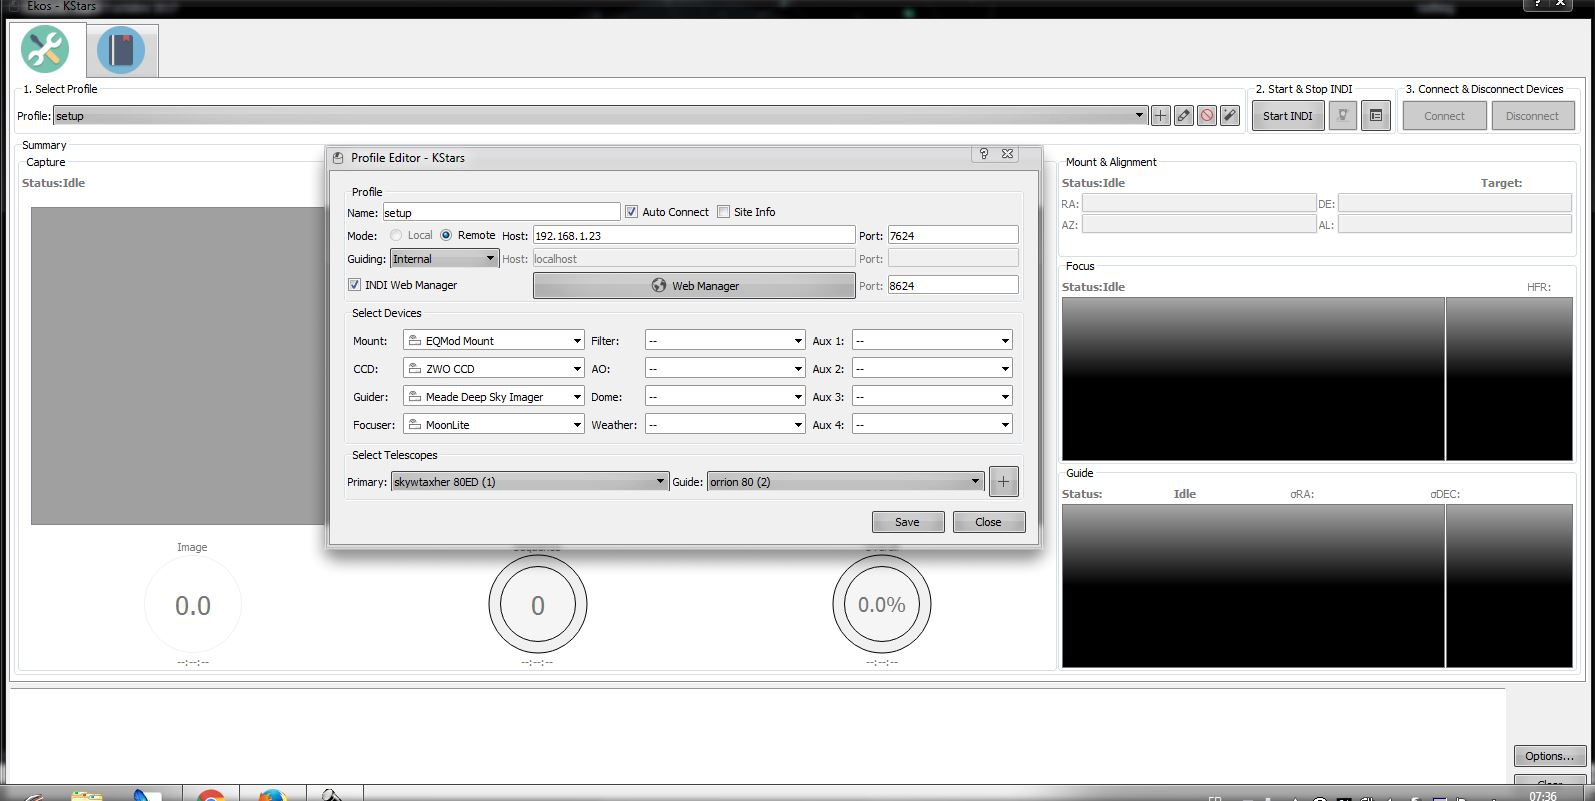Screen dimensions: 1595x801
Task: Click the Guiding Host field showing localhost
Action: (693, 259)
